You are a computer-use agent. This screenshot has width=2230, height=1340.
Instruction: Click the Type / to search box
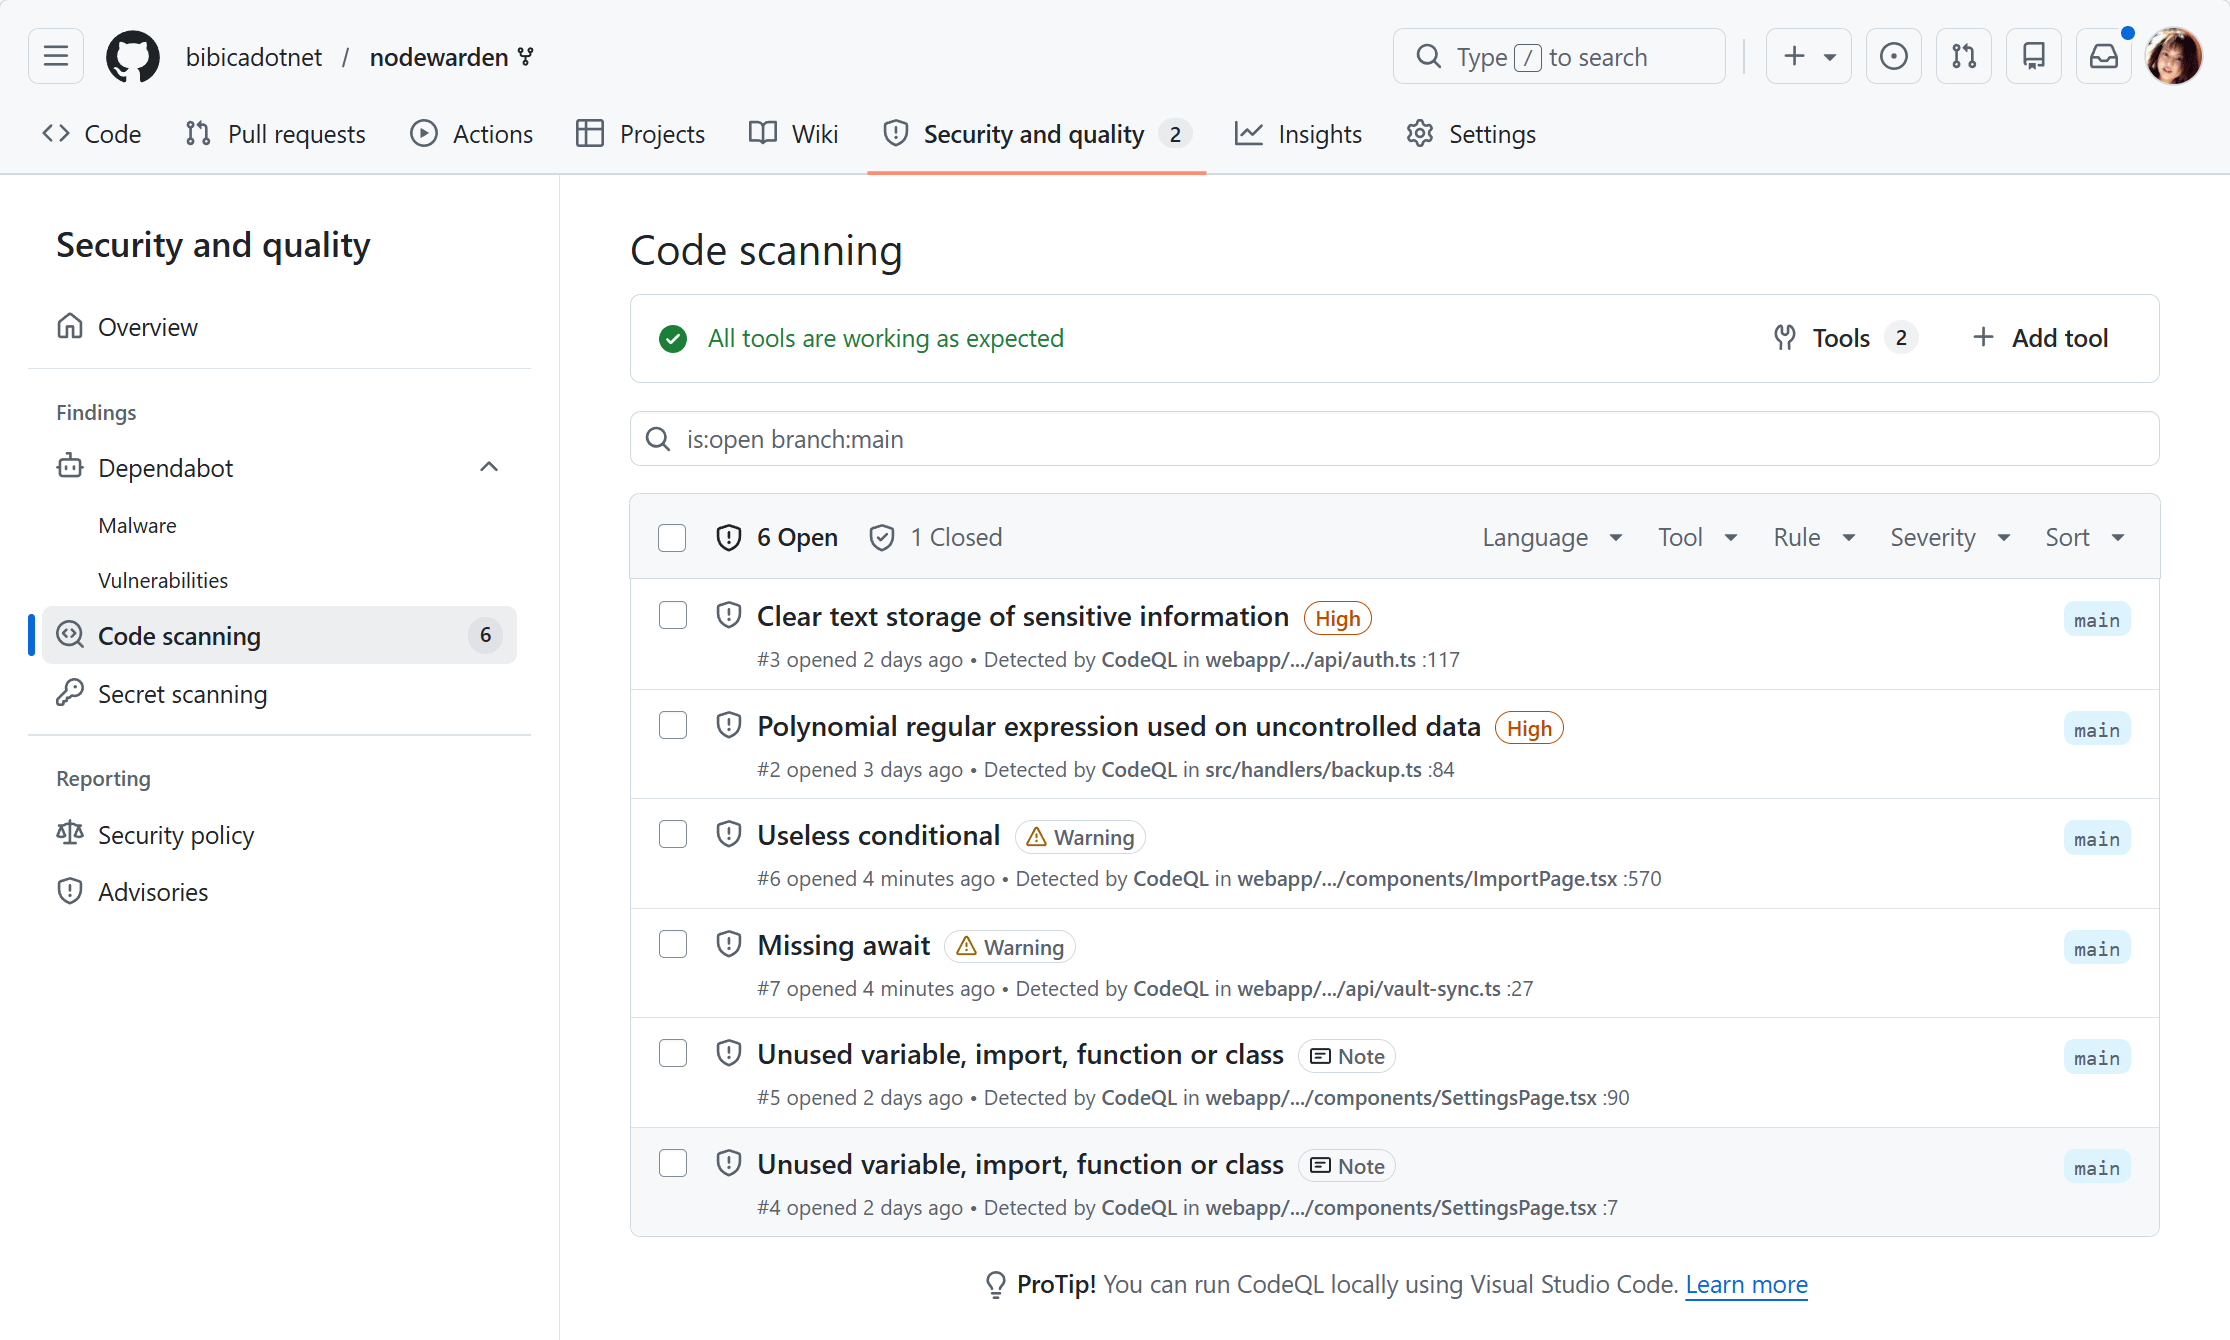point(1559,56)
